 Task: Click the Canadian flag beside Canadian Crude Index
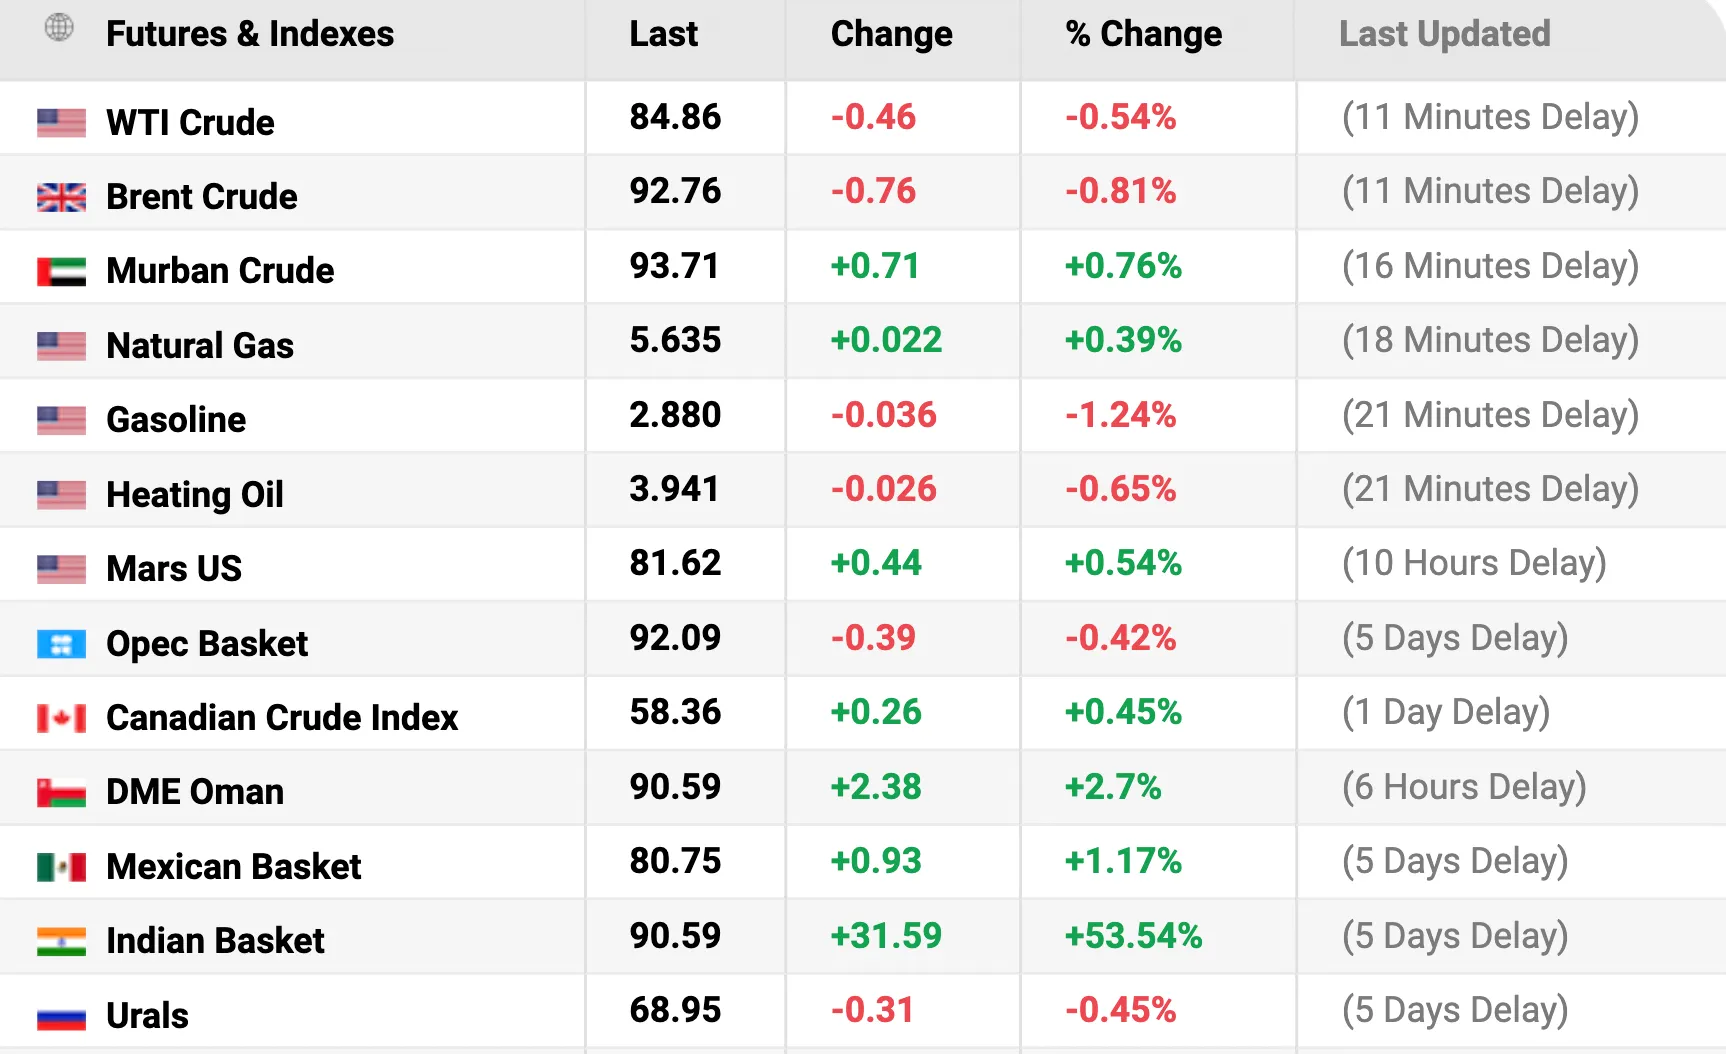pos(61,718)
